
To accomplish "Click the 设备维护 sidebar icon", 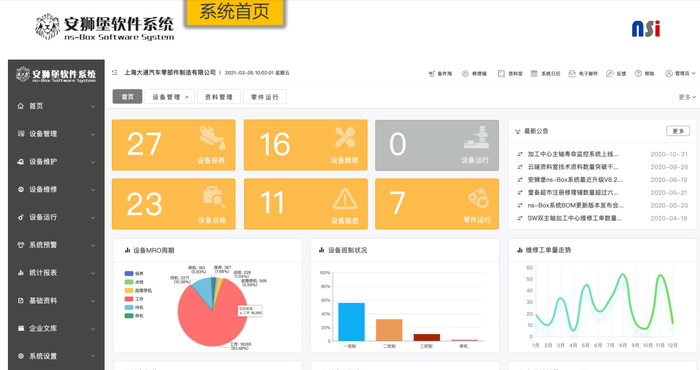I will [21, 162].
